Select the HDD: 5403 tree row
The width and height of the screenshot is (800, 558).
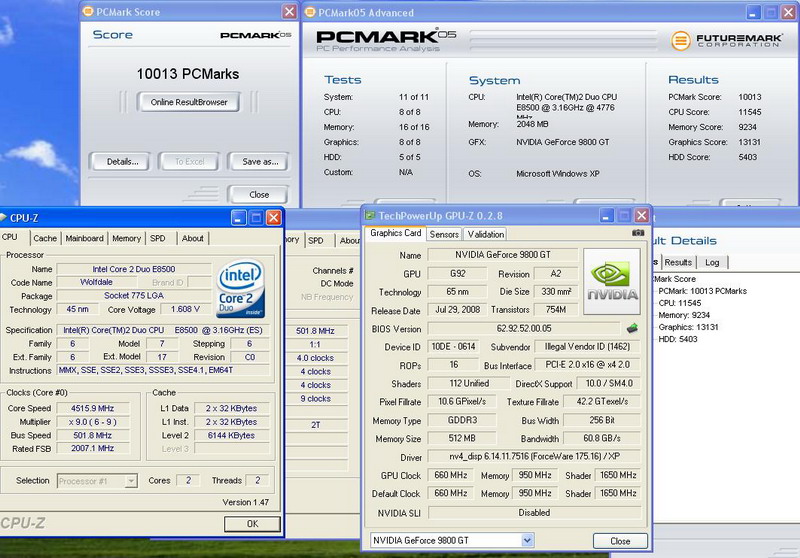(x=678, y=339)
